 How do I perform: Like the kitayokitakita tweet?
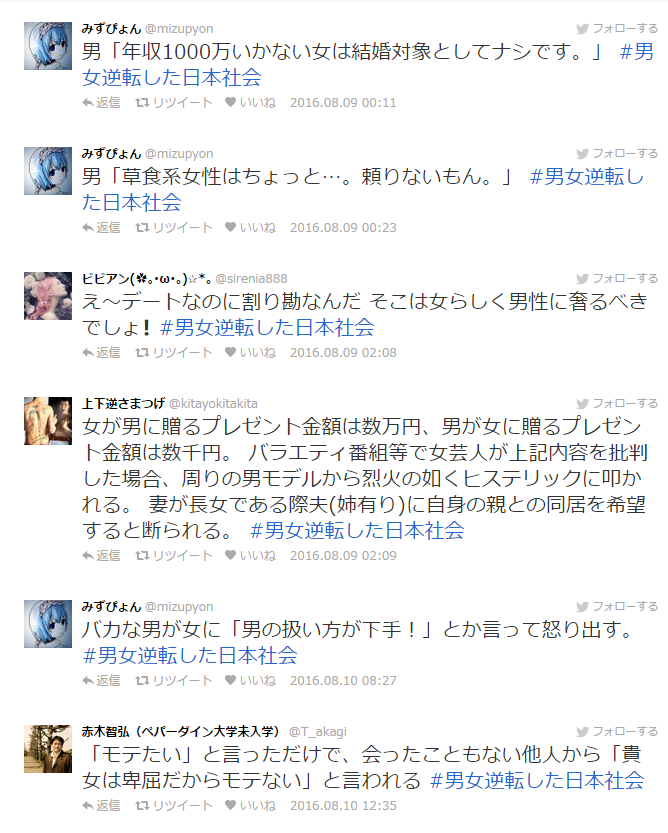tap(250, 555)
